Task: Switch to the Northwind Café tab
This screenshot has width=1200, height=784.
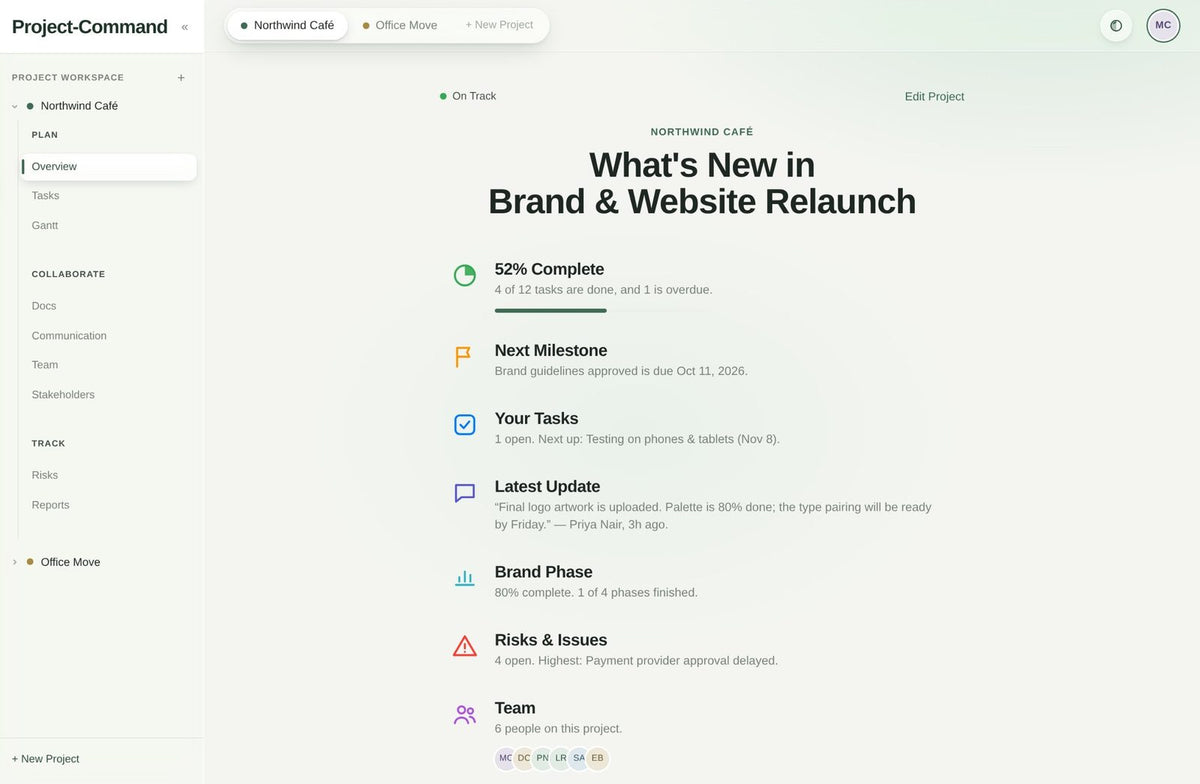Action: (288, 25)
